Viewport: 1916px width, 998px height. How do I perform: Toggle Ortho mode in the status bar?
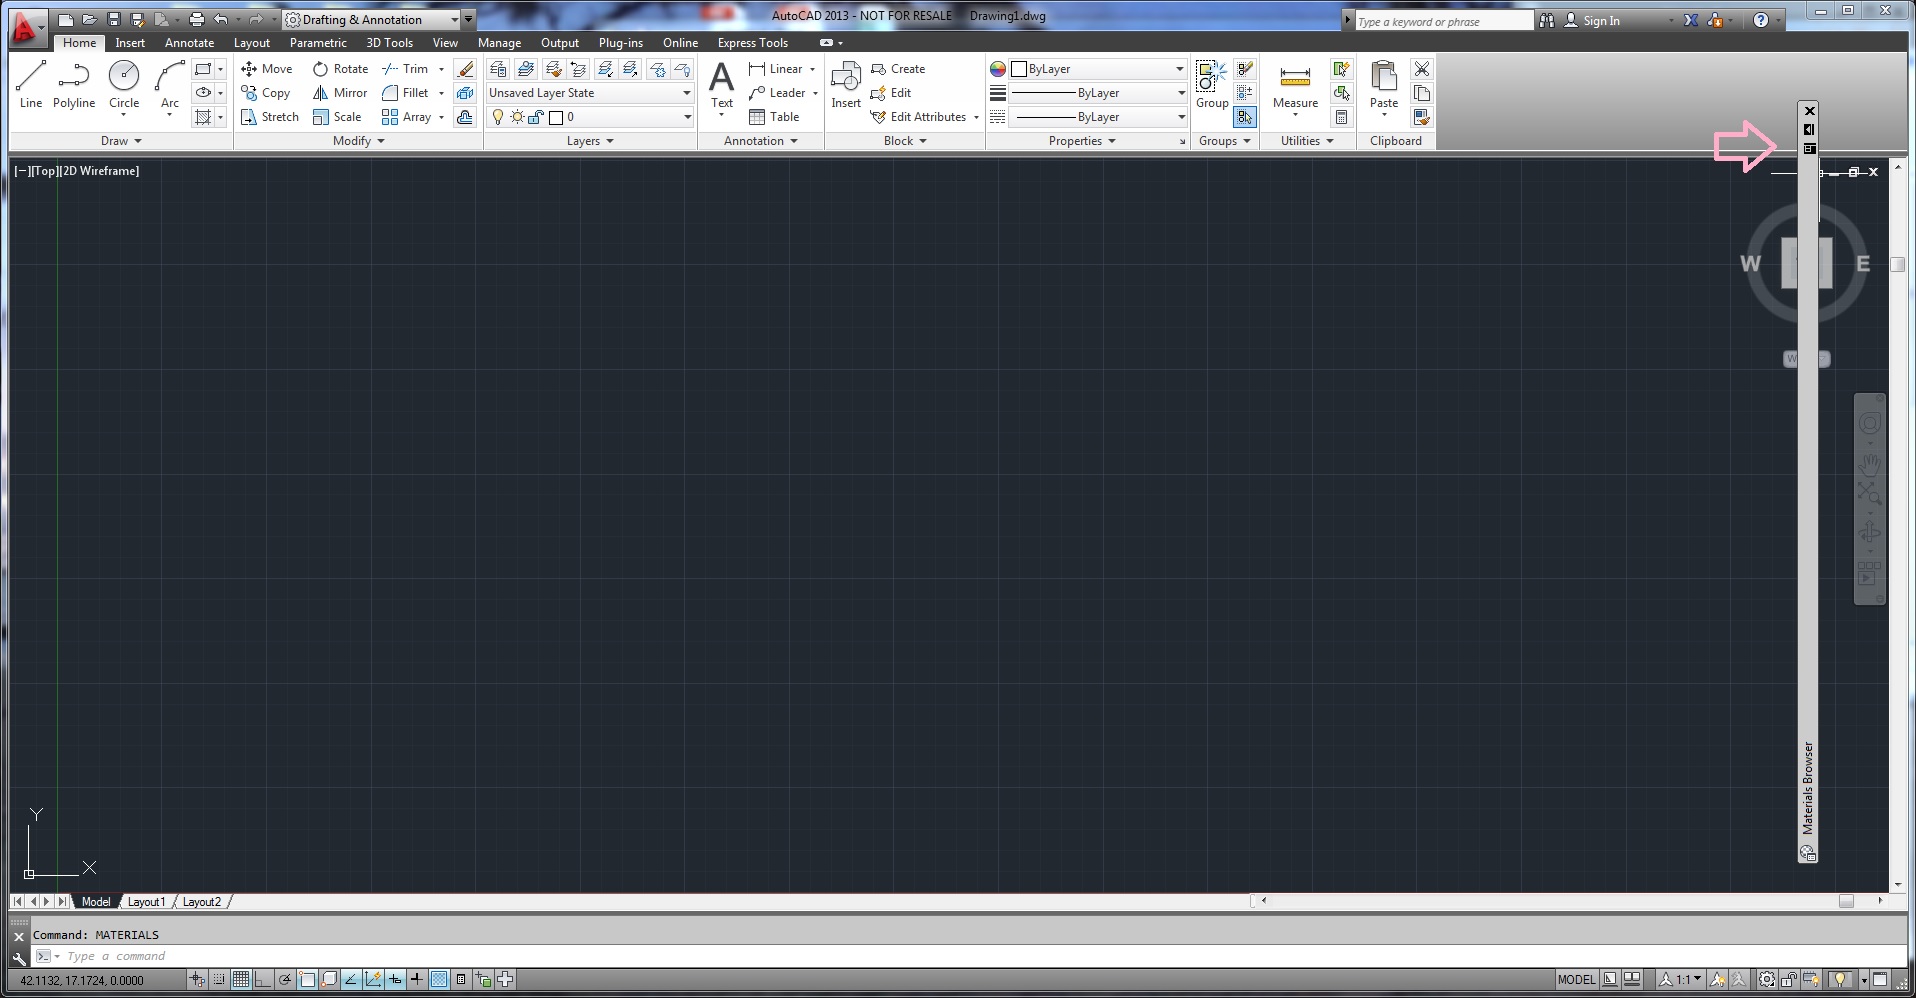click(x=263, y=980)
